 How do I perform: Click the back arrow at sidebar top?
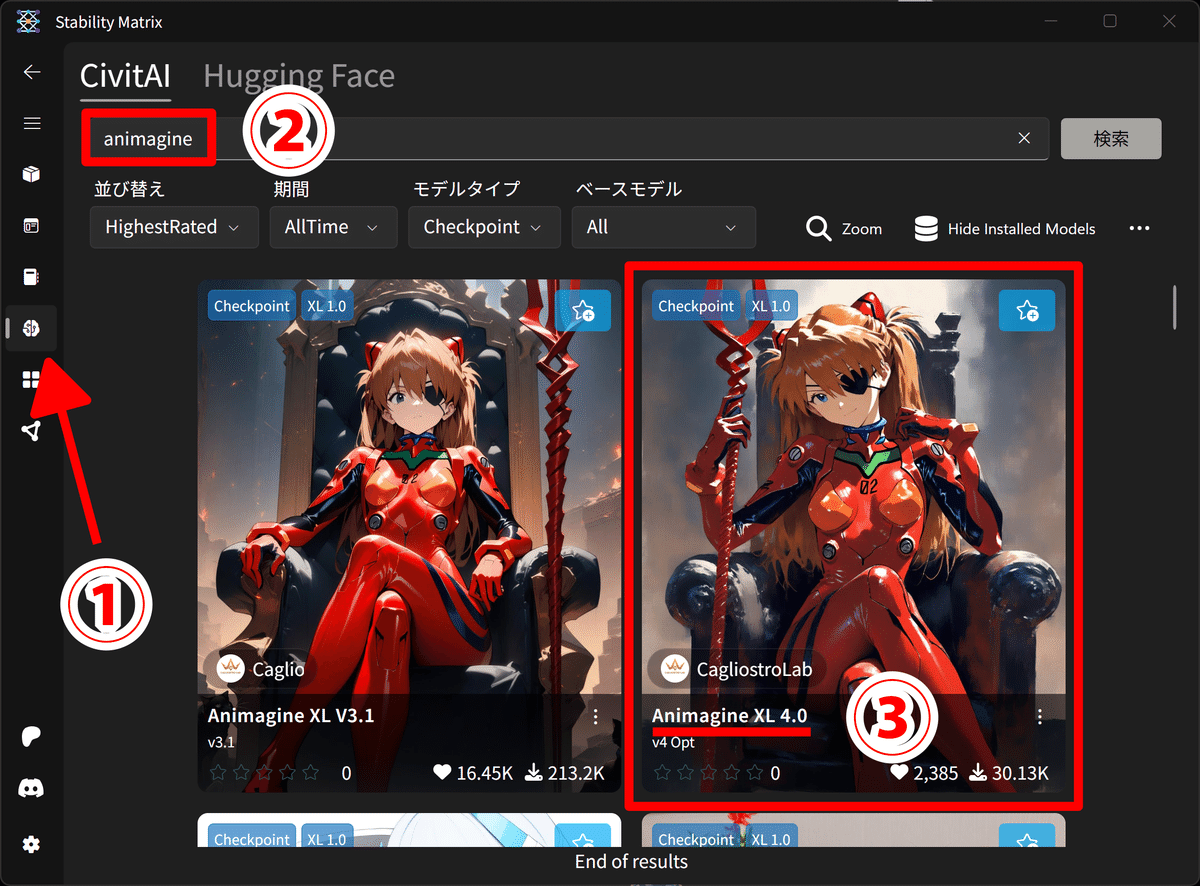tap(32, 71)
